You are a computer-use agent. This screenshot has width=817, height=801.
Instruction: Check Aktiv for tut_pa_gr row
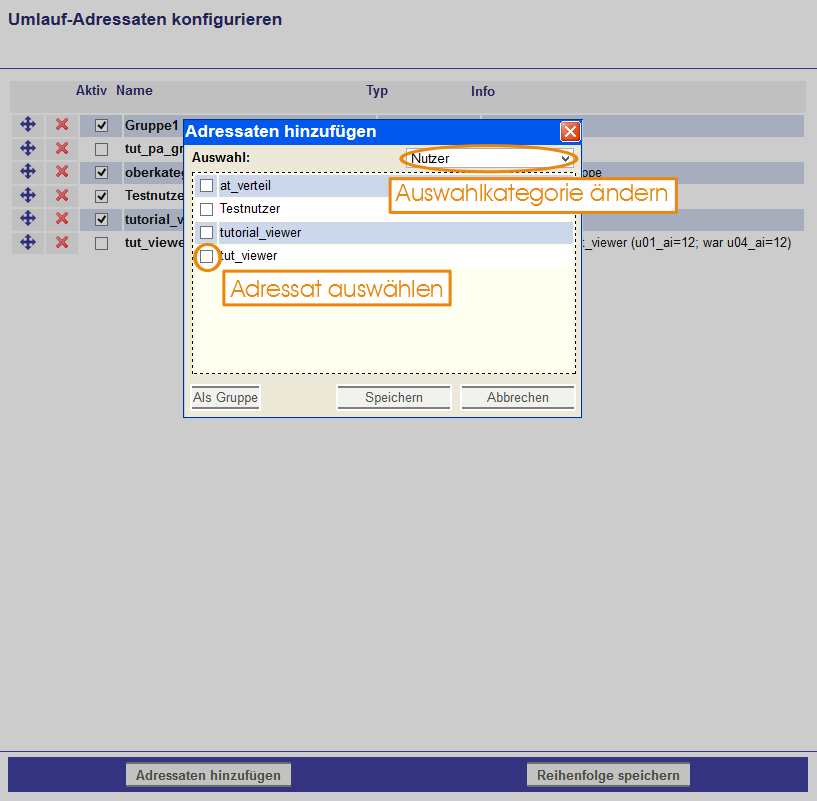click(102, 150)
